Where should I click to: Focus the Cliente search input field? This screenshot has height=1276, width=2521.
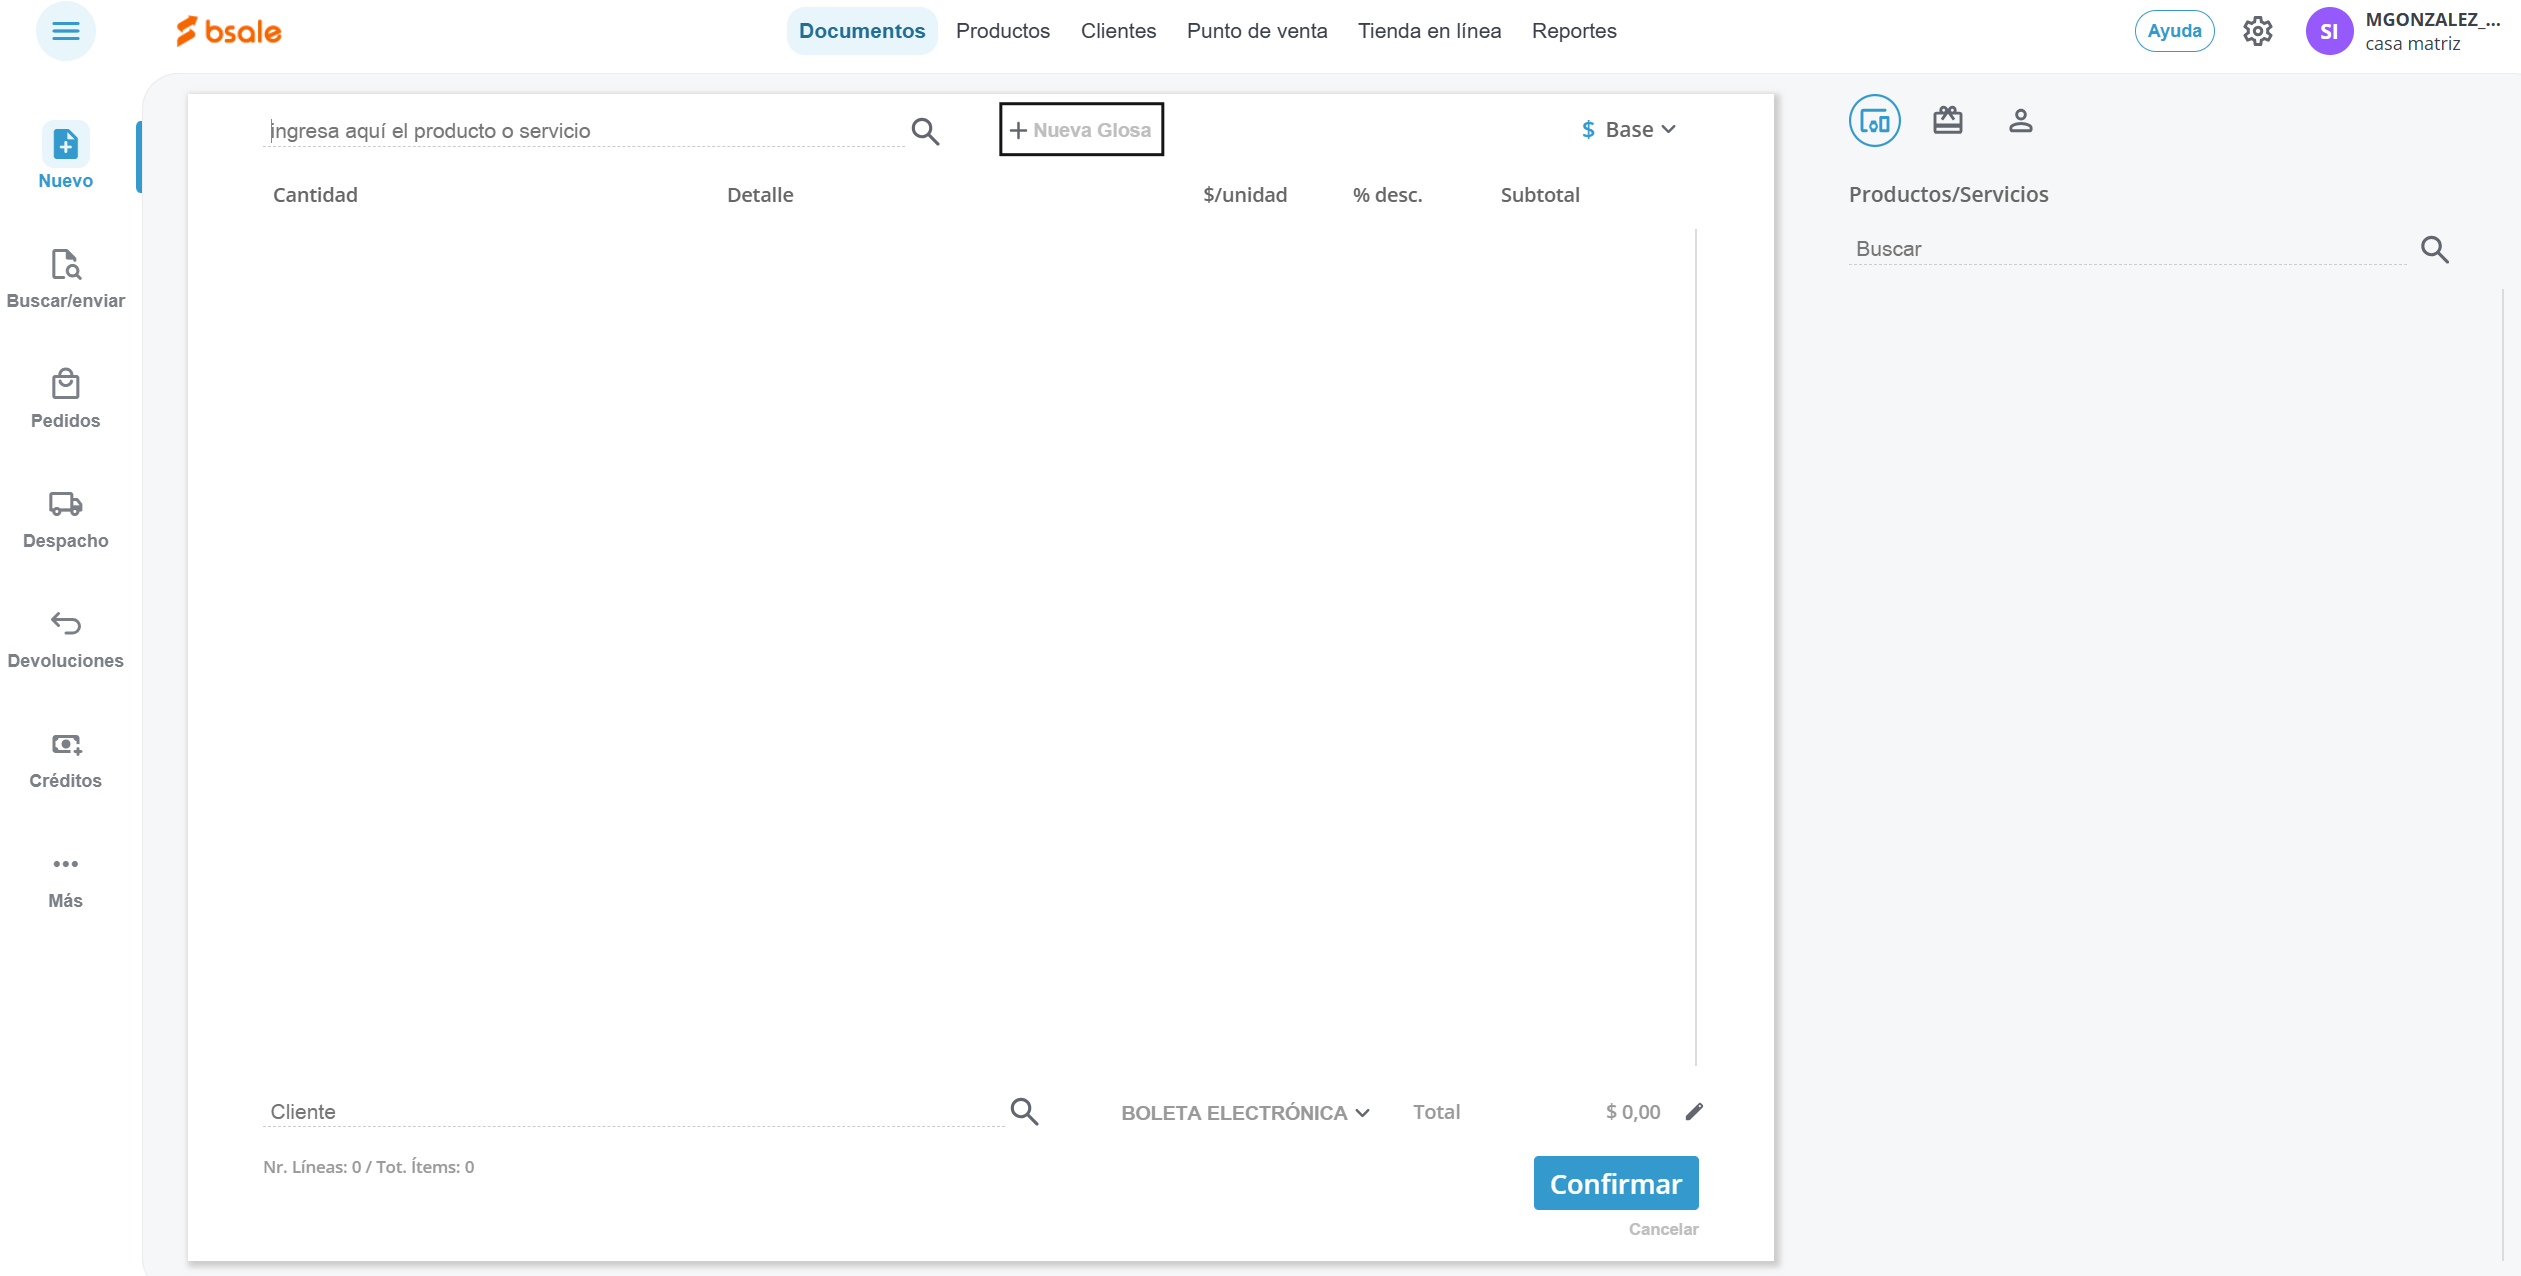click(x=630, y=1112)
